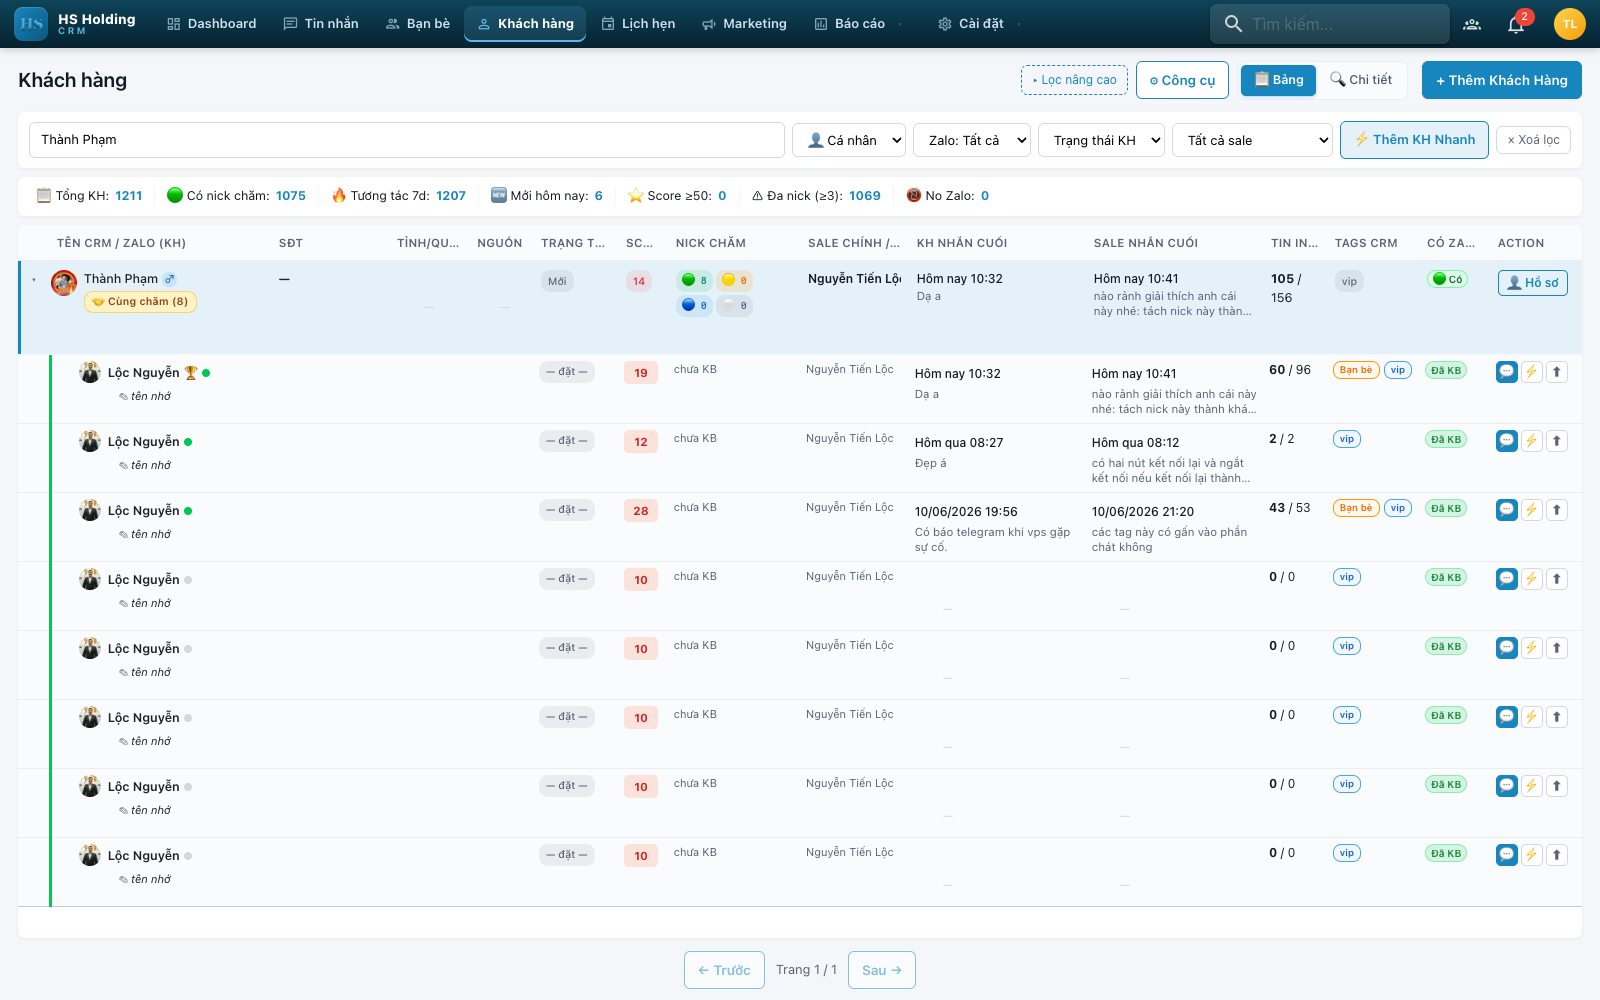This screenshot has height=1000, width=1600.
Task: Click lightning quick action on second Lộc Nguyễn row
Action: point(1531,441)
